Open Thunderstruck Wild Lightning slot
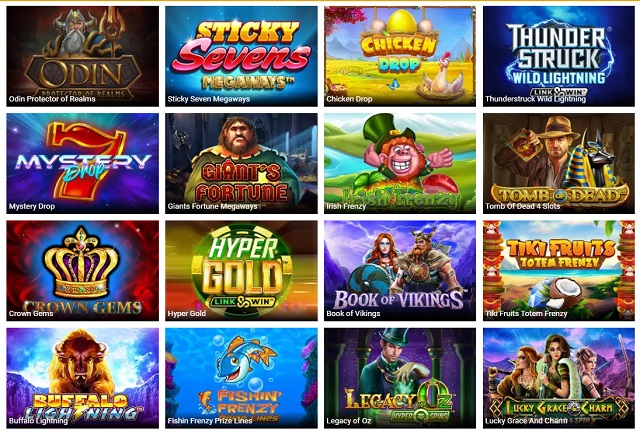The image size is (640, 435). click(559, 56)
